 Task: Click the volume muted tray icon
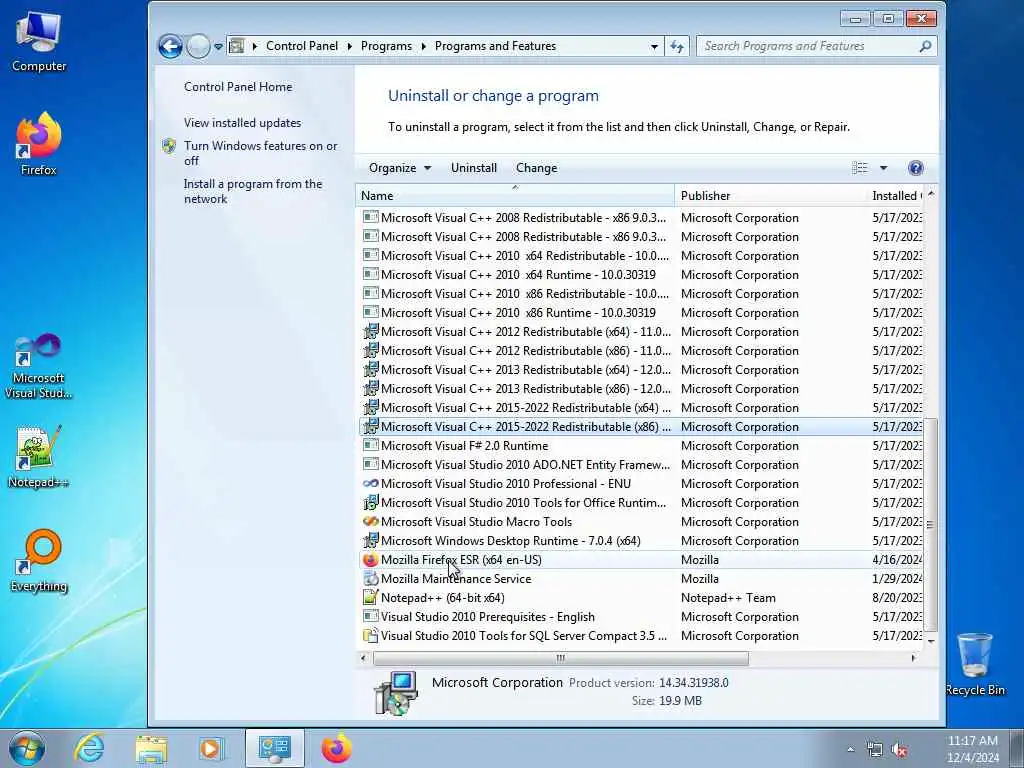[x=900, y=750]
